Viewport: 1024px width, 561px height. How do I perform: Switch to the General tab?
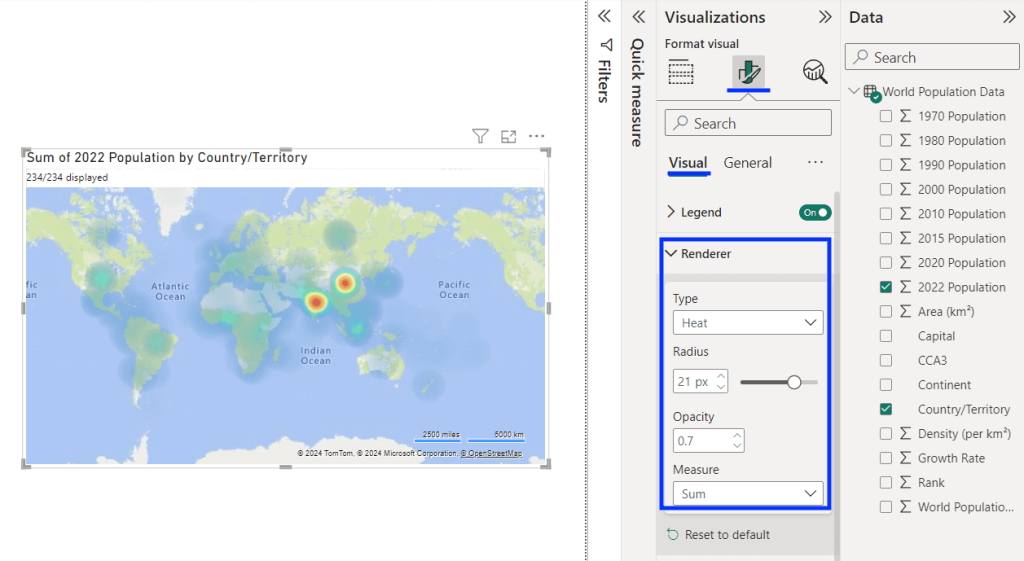tap(748, 163)
